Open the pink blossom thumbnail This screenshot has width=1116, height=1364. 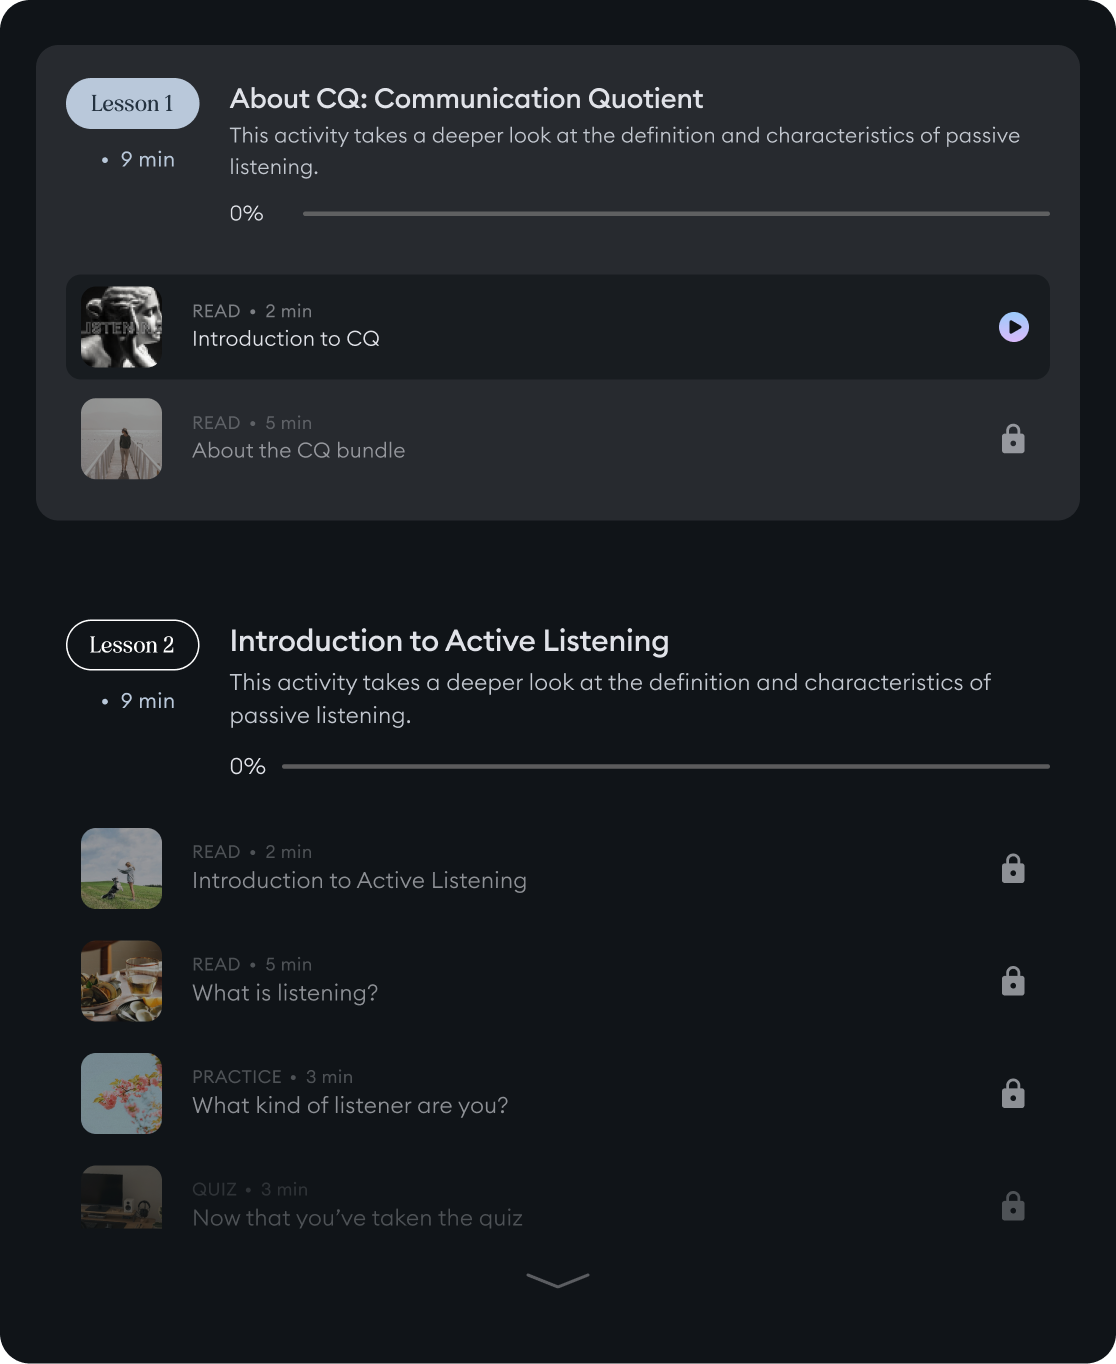coord(121,1093)
